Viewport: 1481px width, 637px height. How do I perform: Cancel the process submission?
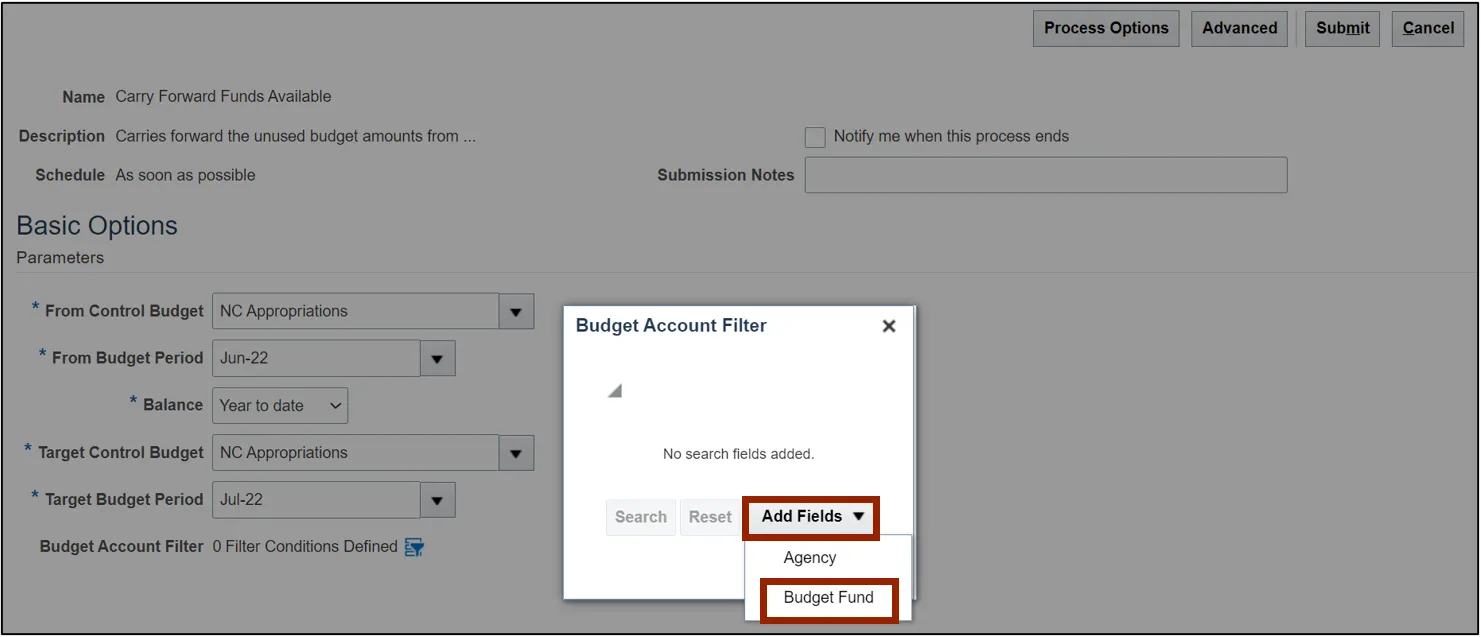[1428, 28]
